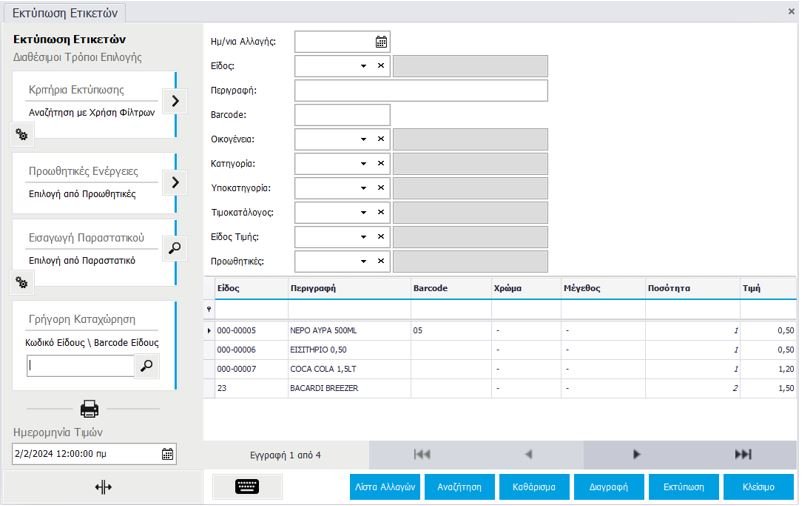The height and width of the screenshot is (506, 803).
Task: Click the magnifier next to Εισαγωγή Παραστατικού
Action: 174,248
